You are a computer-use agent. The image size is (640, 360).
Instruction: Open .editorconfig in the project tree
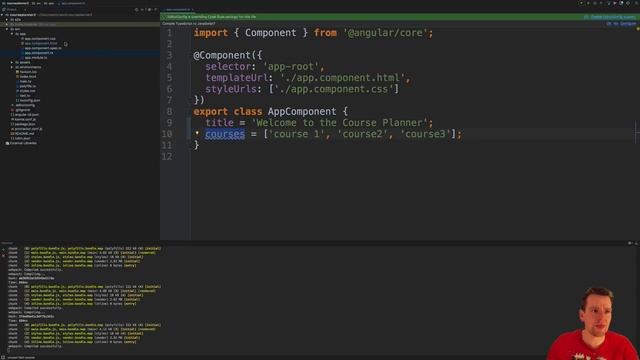25,105
